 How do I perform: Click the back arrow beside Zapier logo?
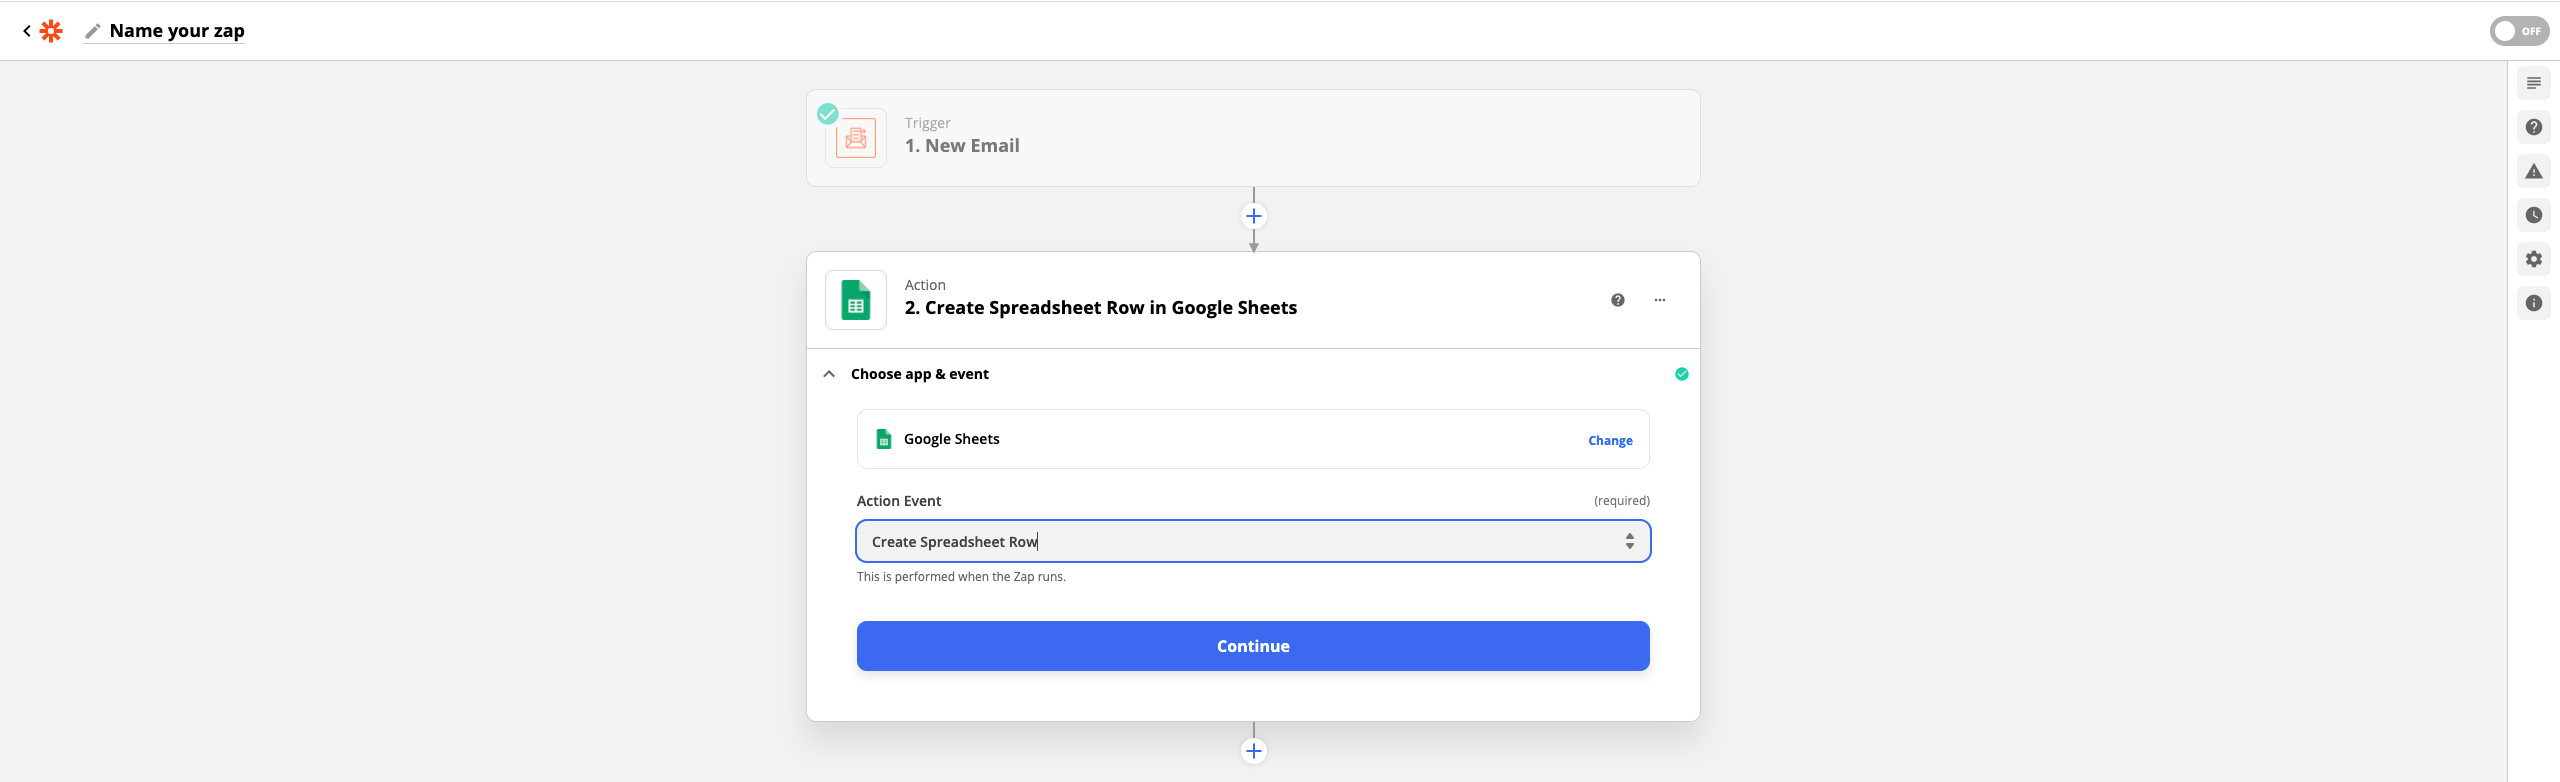pos(27,31)
